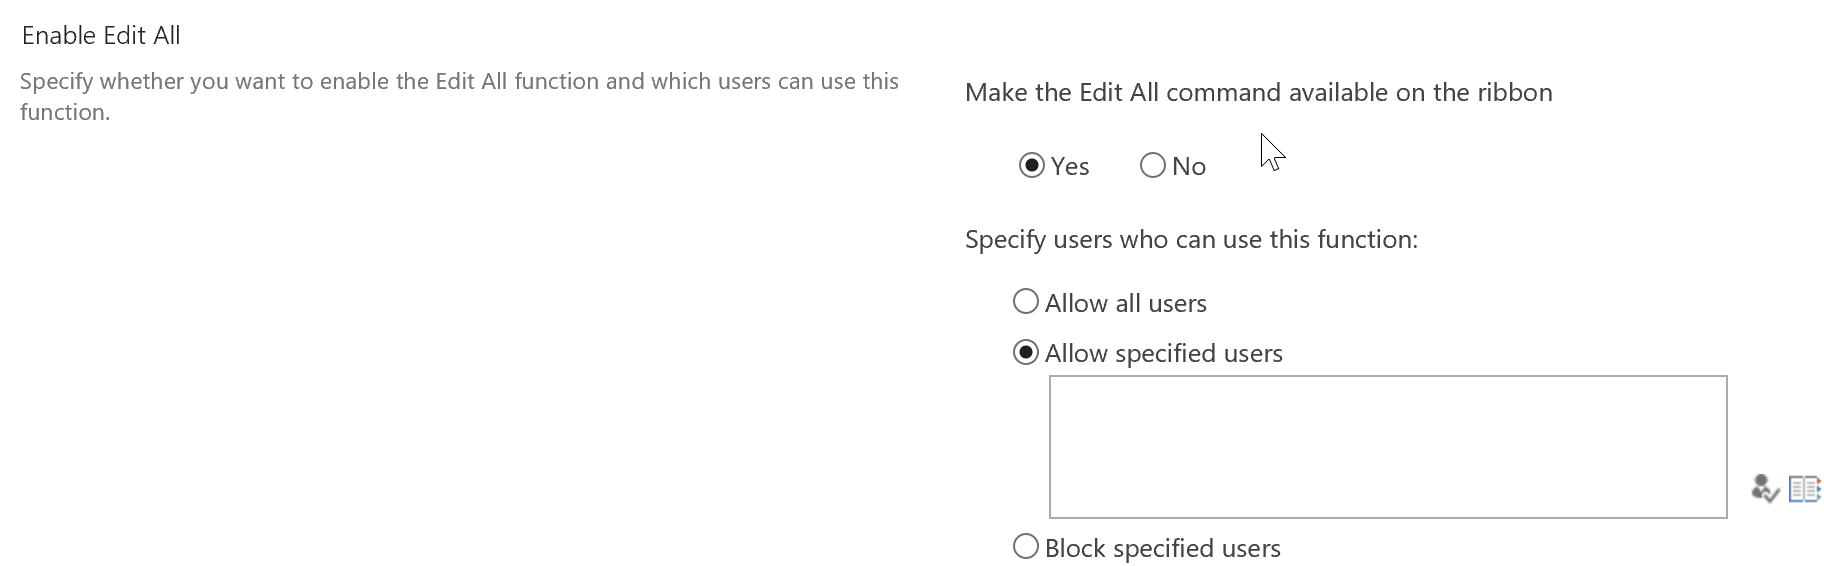Click the description line starting "Specify whether you want"
Viewport: 1824px width, 566px height.
tap(459, 81)
